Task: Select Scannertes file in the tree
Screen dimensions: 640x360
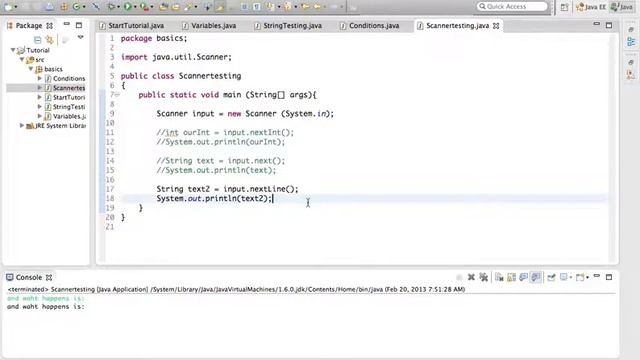Action: [x=64, y=88]
